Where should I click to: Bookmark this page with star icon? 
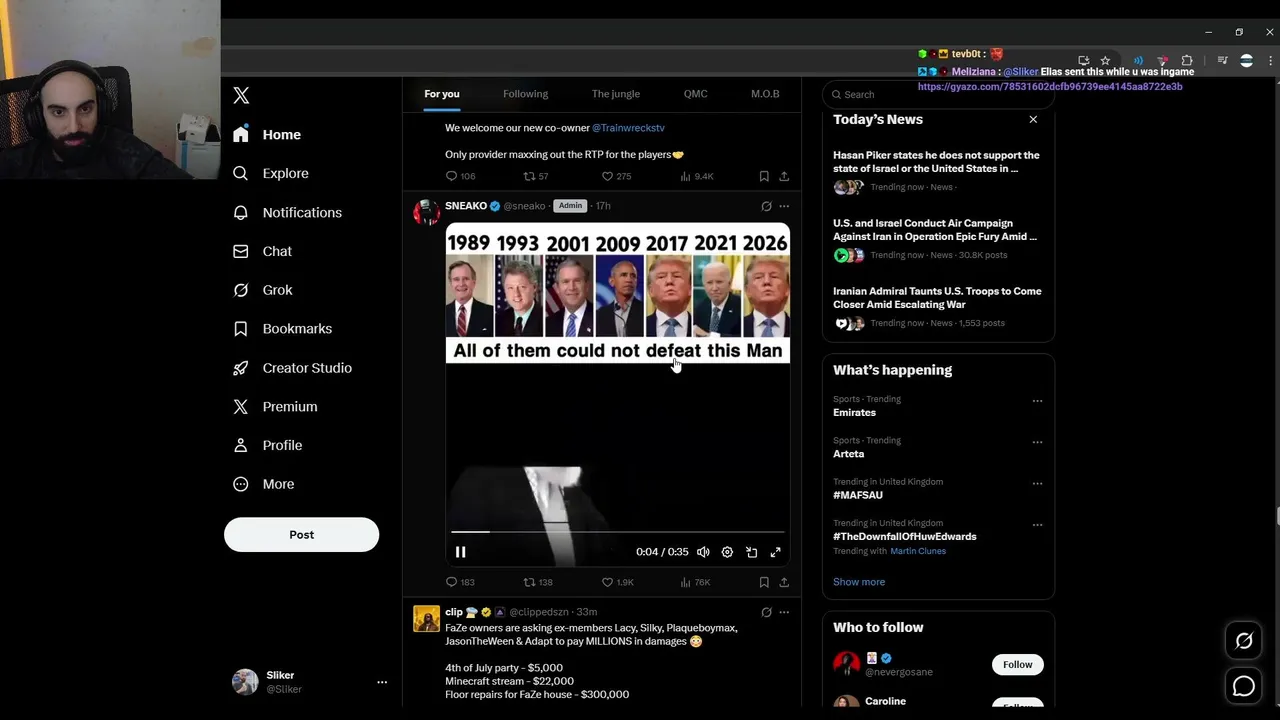(1105, 61)
